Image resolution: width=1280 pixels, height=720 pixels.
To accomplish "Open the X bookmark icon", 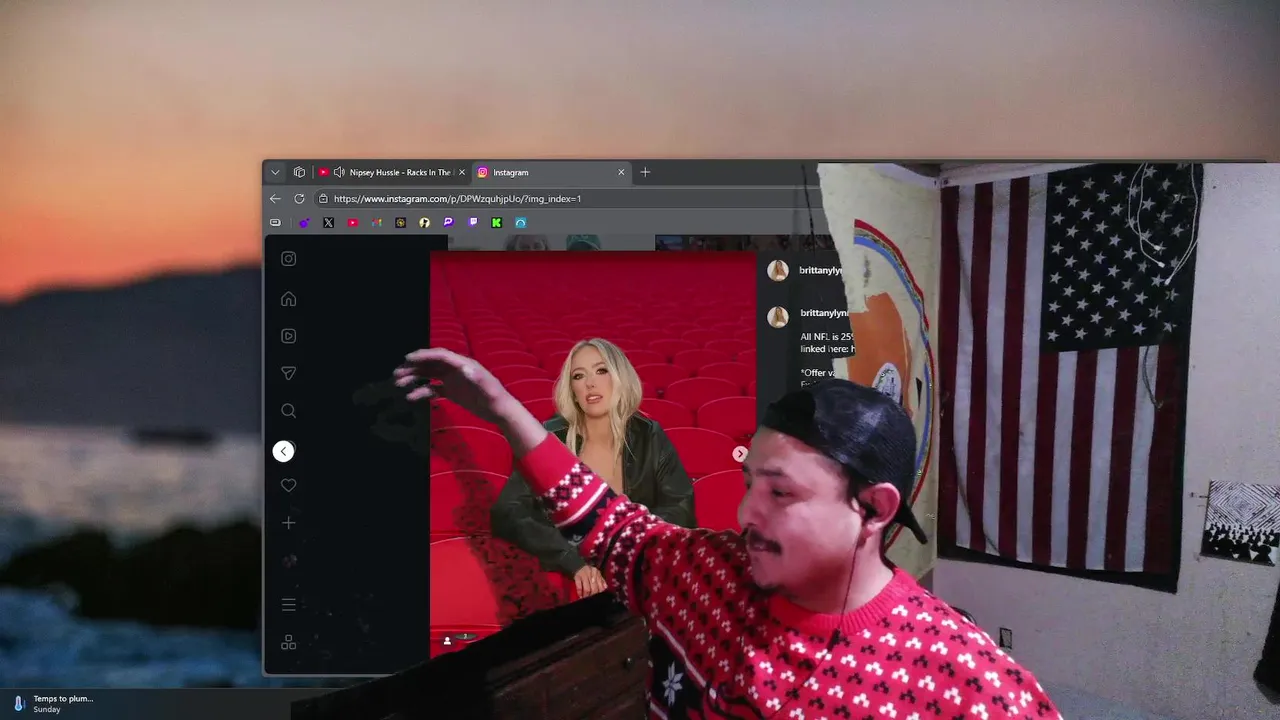I will [328, 222].
